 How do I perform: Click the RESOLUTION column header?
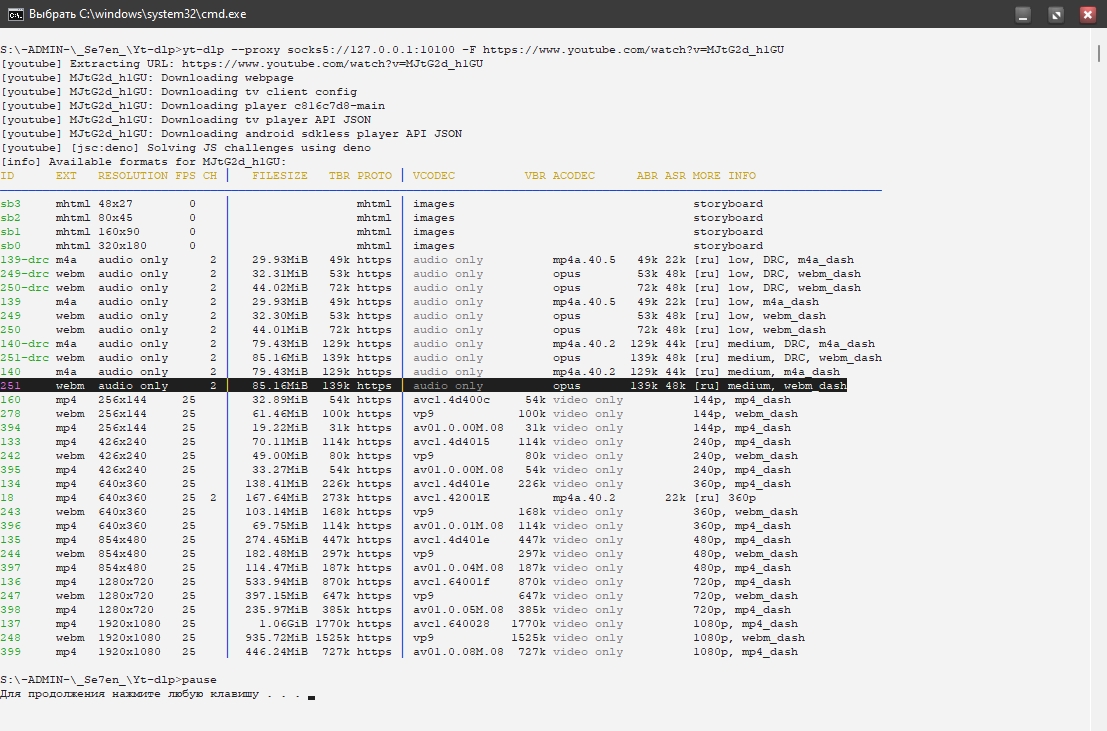(132, 176)
